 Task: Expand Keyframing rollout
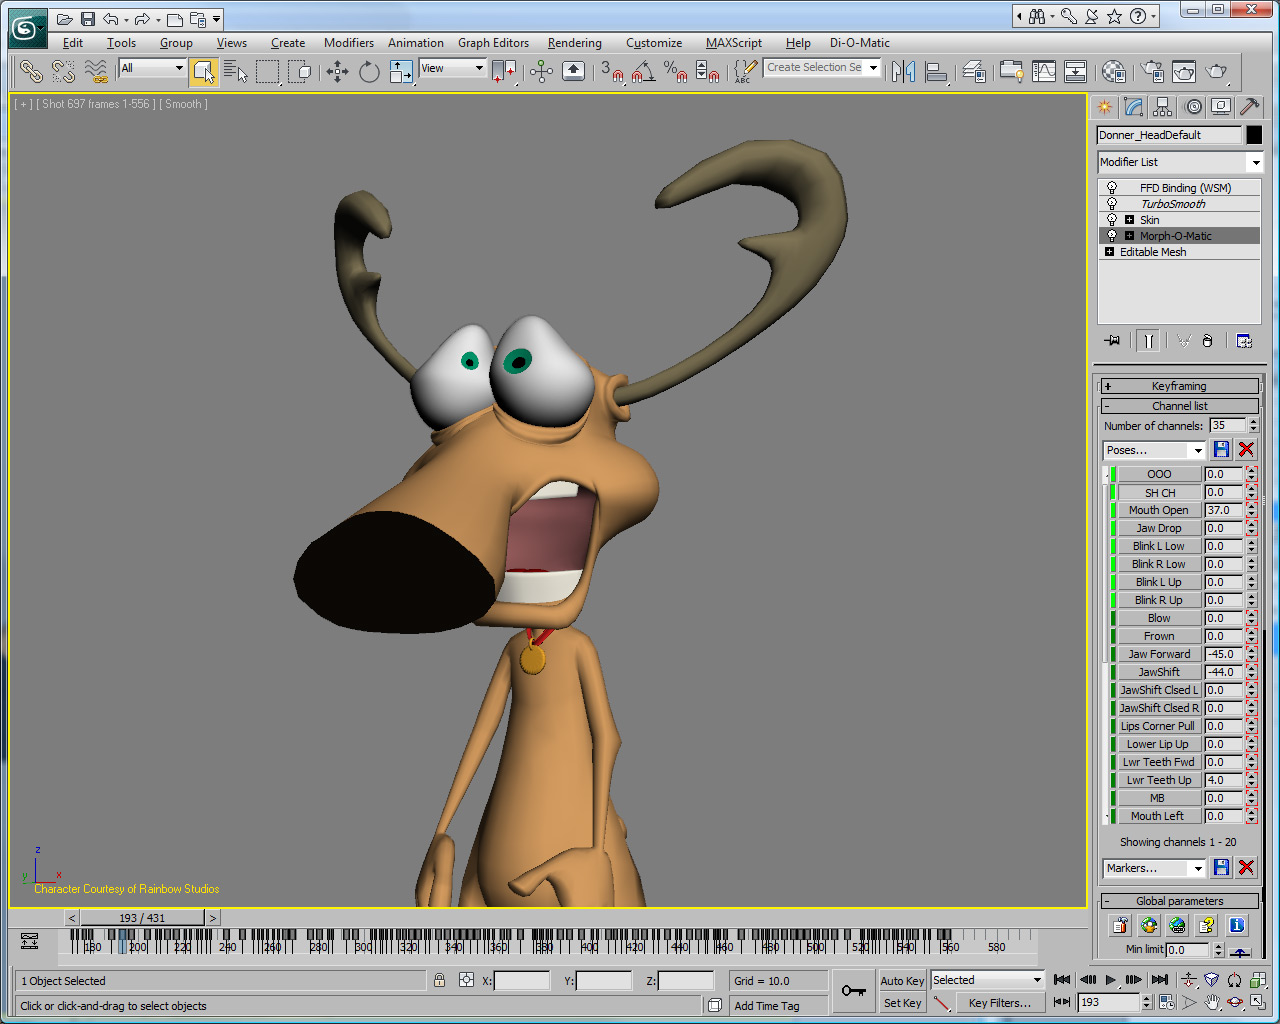point(1179,386)
